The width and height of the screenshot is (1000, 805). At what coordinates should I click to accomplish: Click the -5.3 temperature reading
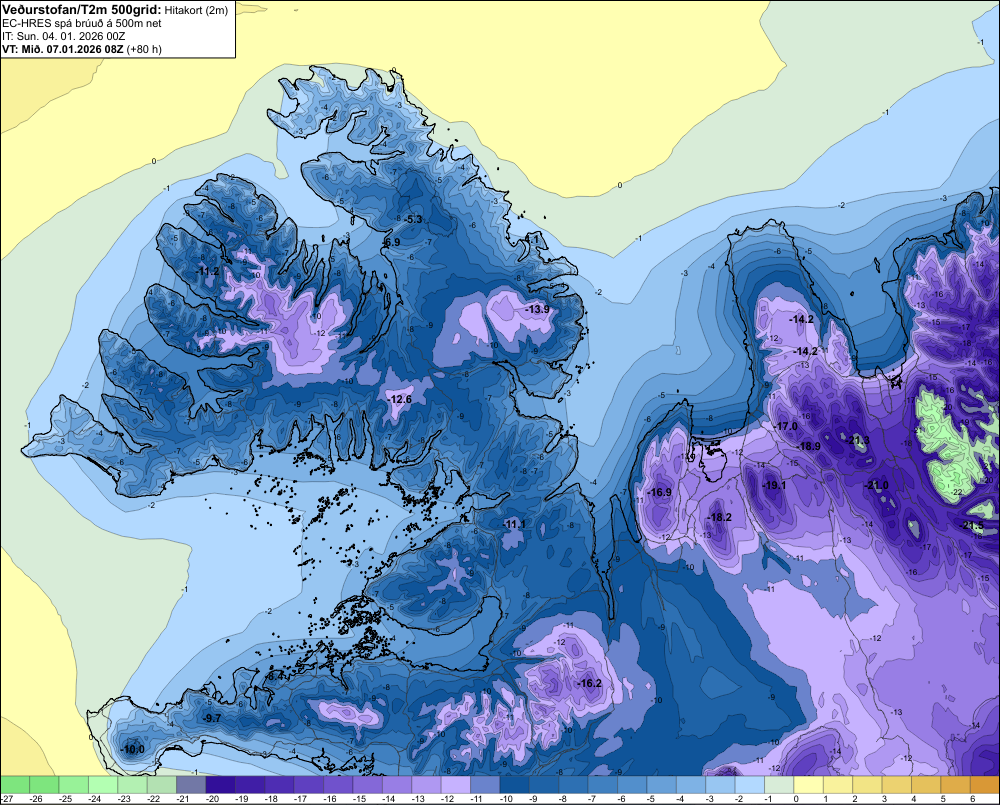[413, 219]
